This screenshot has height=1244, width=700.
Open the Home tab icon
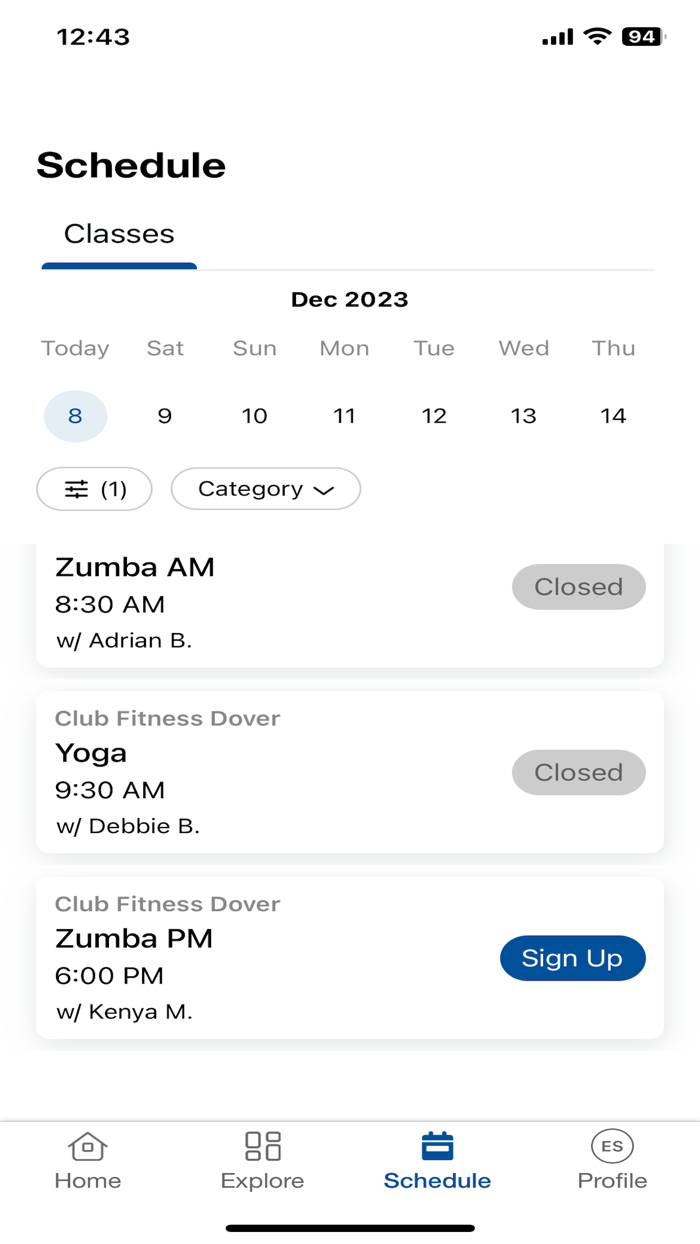[87, 1148]
